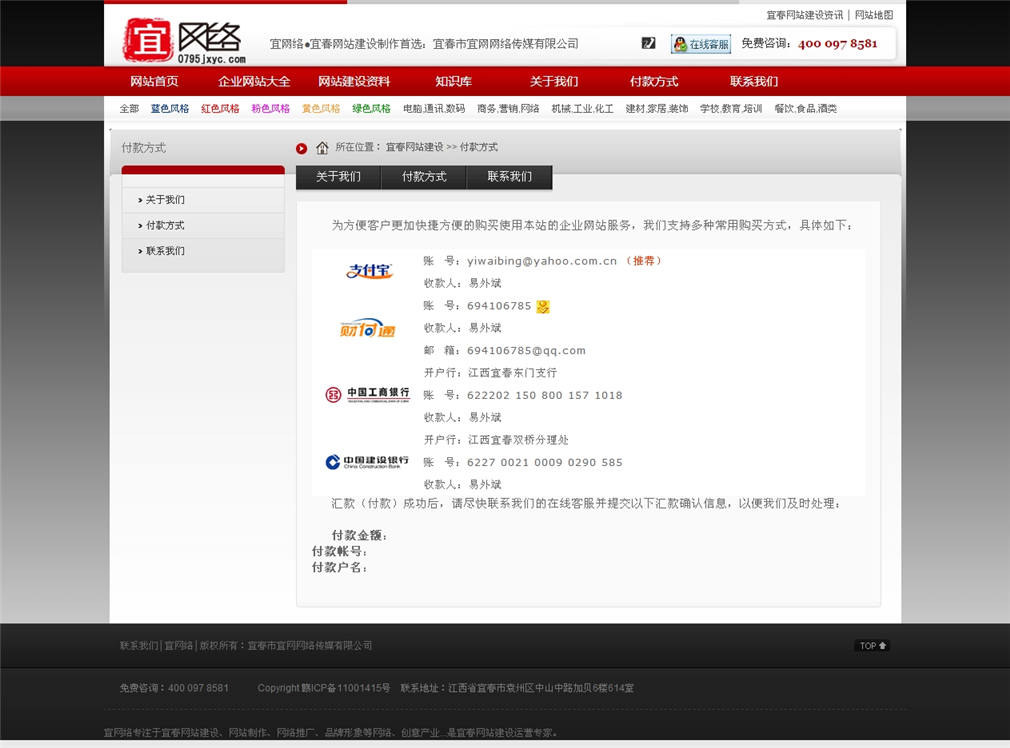Image resolution: width=1010 pixels, height=748 pixels.
Task: Click the China Construction Bank logo
Action: tap(366, 461)
